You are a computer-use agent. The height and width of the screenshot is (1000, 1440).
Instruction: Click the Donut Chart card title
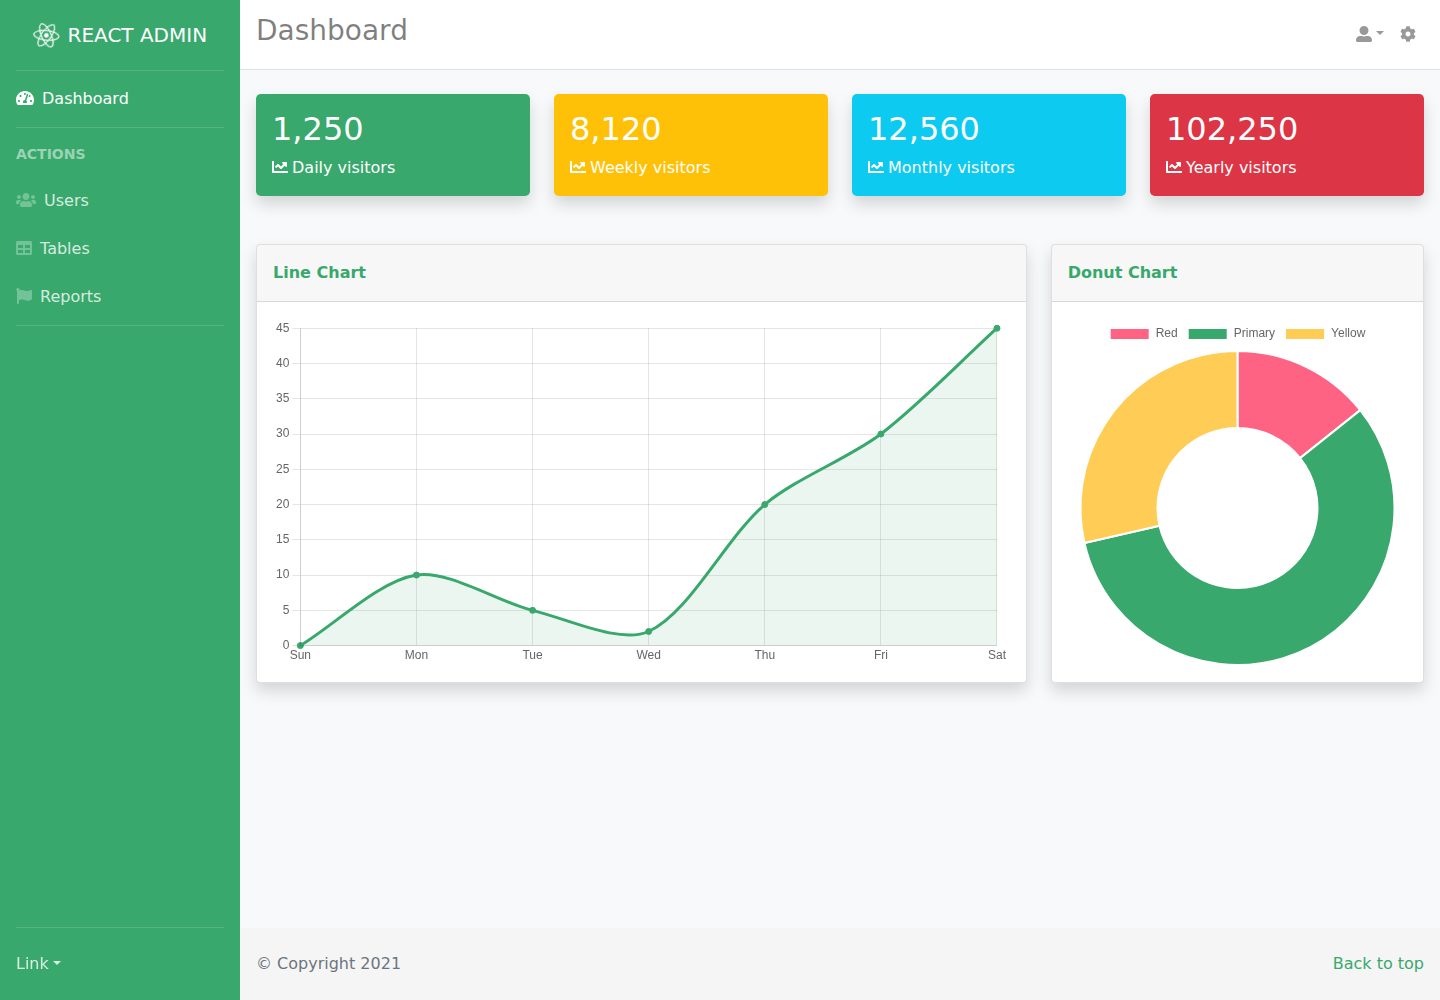[1123, 272]
